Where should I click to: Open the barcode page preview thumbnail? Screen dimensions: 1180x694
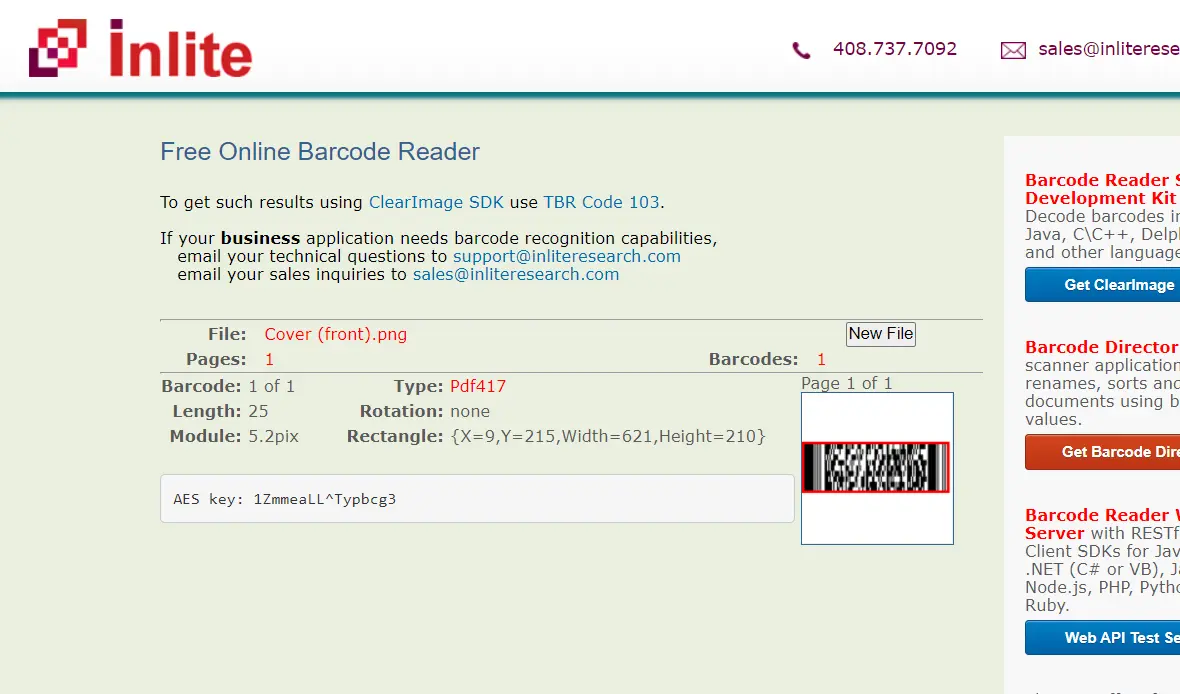877,468
